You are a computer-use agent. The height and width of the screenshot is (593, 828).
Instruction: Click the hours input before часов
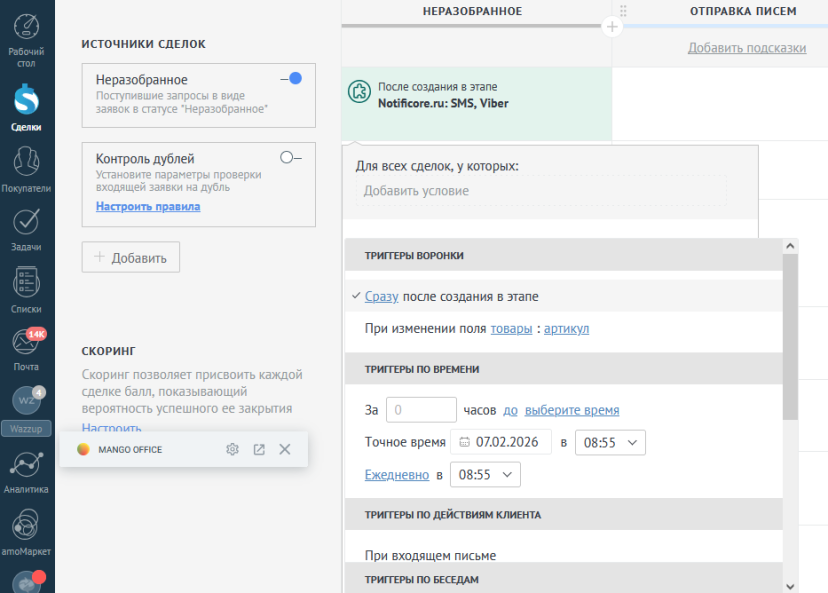point(421,410)
